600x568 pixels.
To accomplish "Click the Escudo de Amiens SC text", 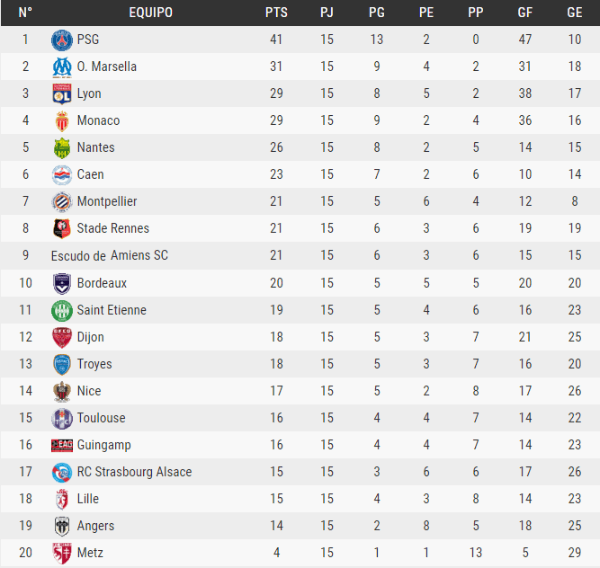I will point(109,256).
